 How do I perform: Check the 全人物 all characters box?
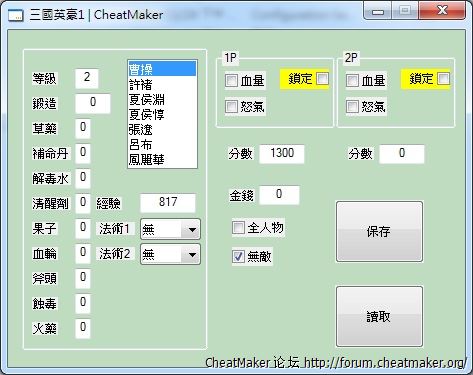(x=238, y=228)
